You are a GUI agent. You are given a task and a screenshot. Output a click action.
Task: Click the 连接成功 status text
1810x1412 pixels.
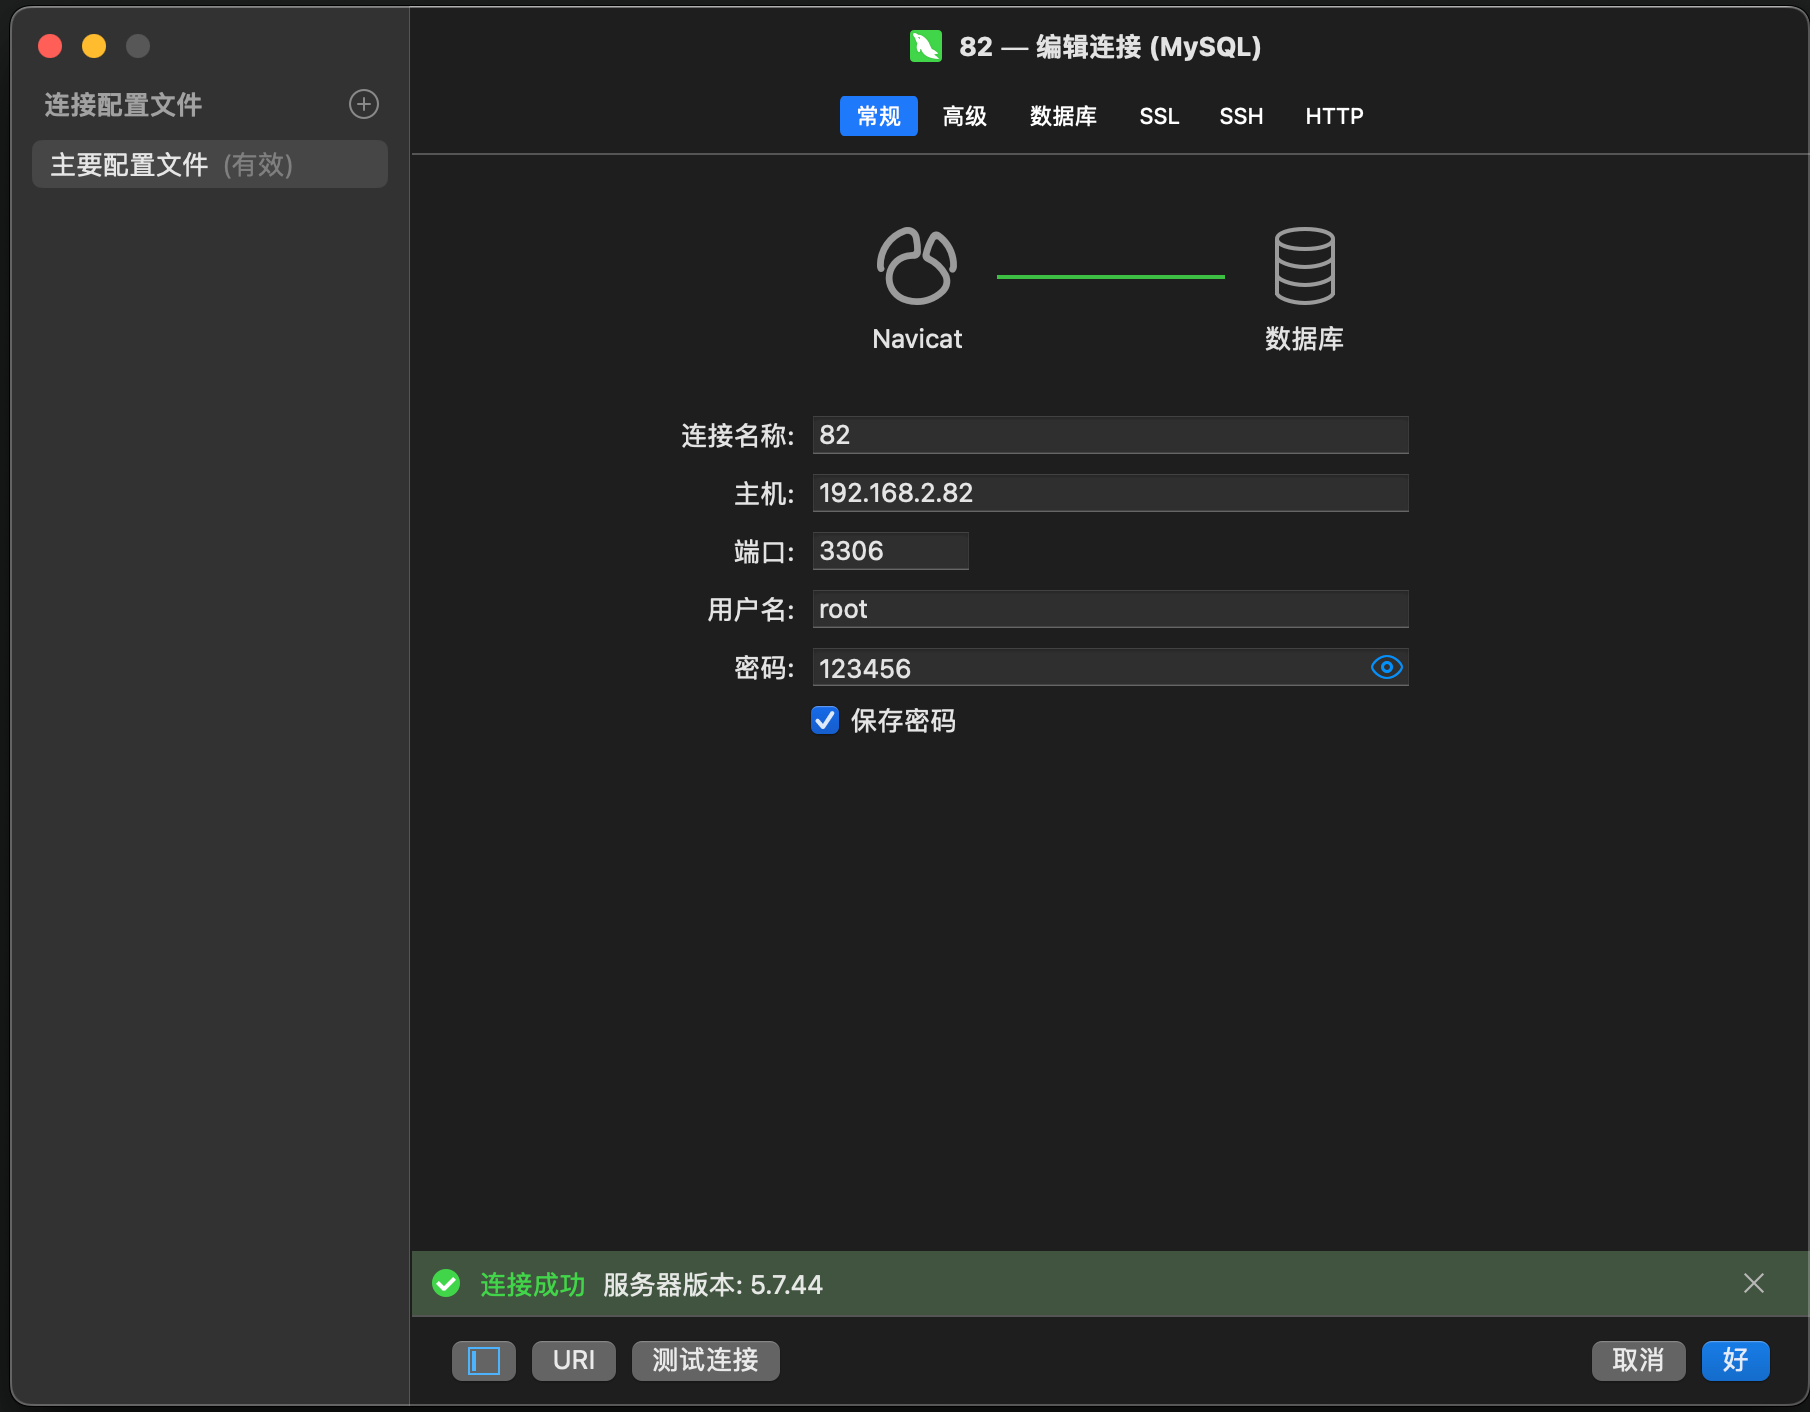[532, 1284]
